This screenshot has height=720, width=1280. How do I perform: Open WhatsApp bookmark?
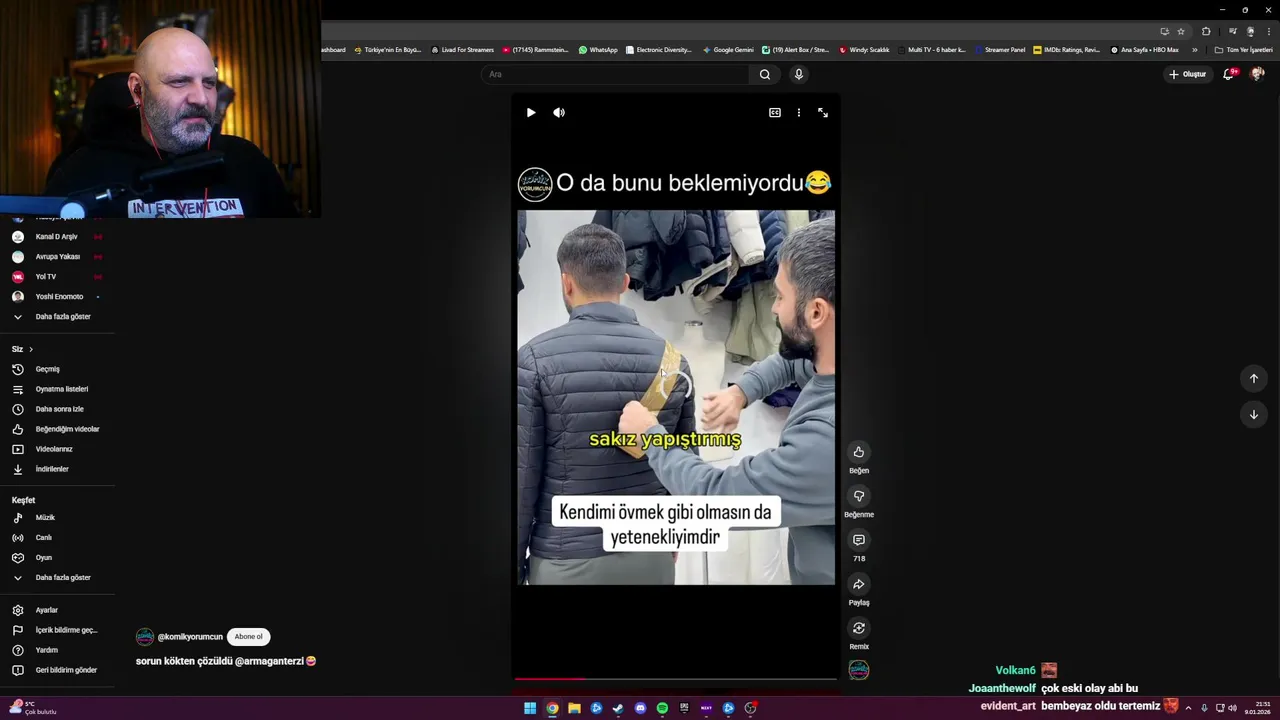(598, 50)
